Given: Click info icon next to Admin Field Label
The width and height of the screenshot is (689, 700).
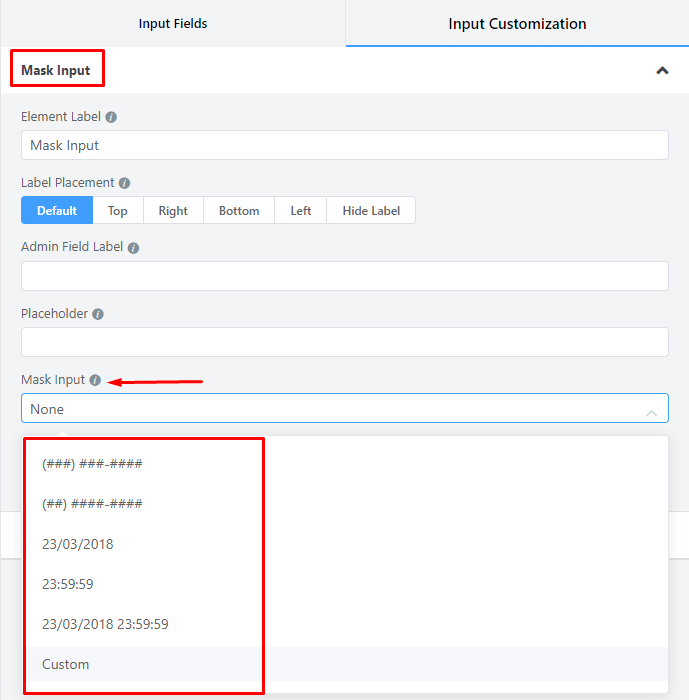Looking at the screenshot, I should (133, 247).
